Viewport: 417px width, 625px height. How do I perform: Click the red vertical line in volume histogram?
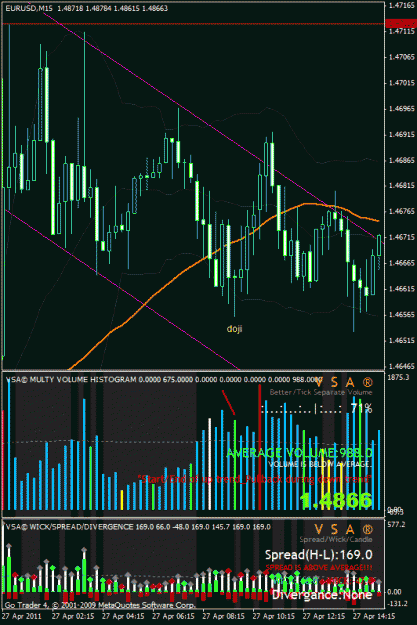[x=260, y=446]
